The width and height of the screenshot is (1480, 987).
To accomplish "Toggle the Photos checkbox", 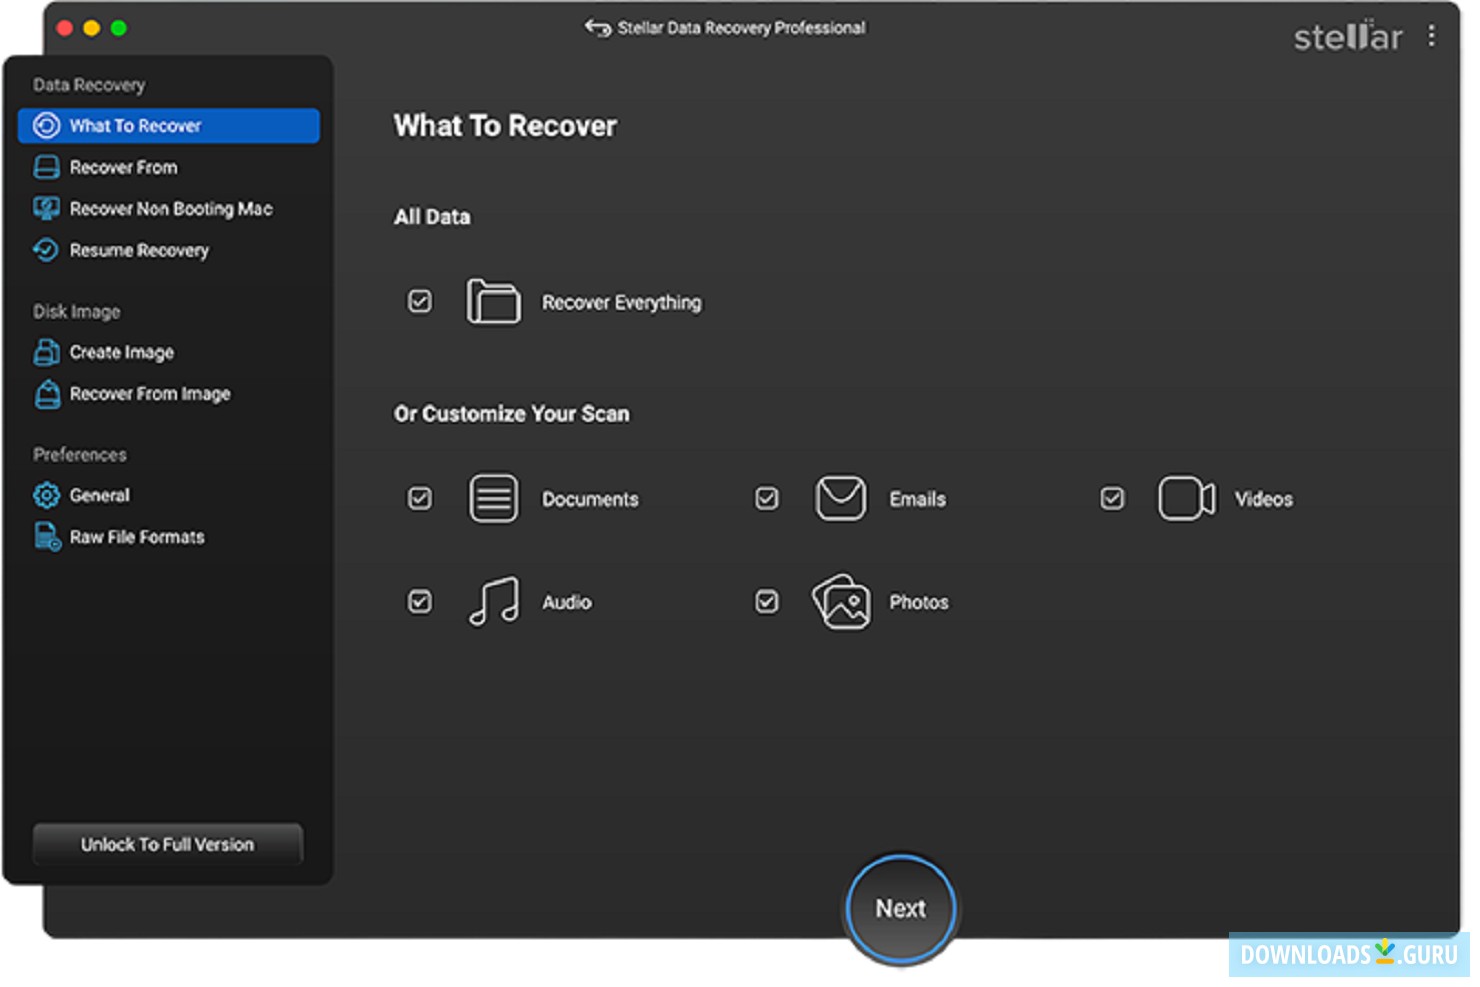I will coord(767,601).
